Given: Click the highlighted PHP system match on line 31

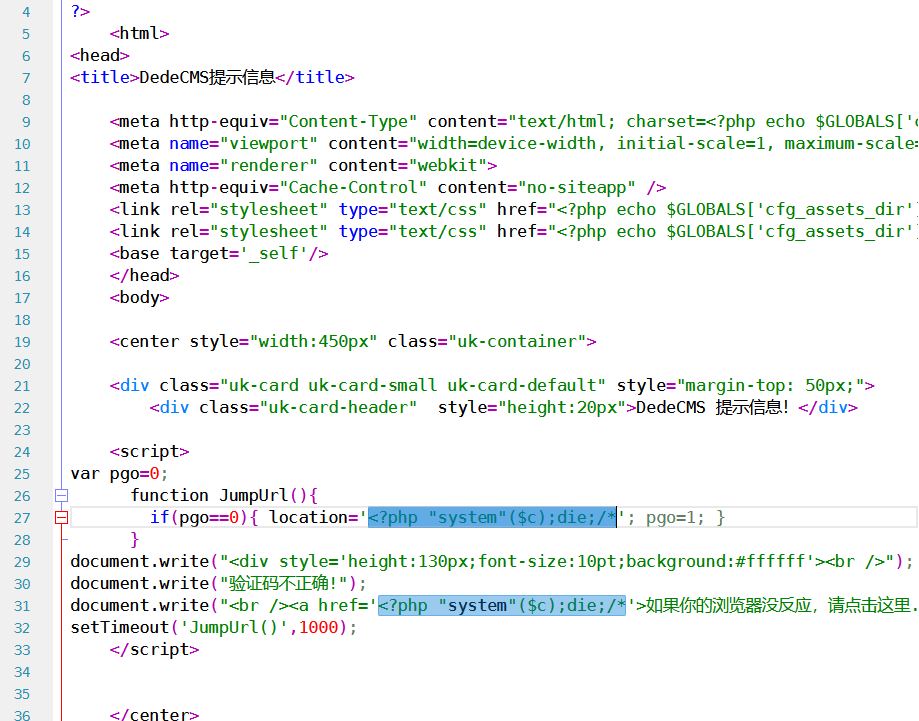Looking at the screenshot, I should (502, 605).
